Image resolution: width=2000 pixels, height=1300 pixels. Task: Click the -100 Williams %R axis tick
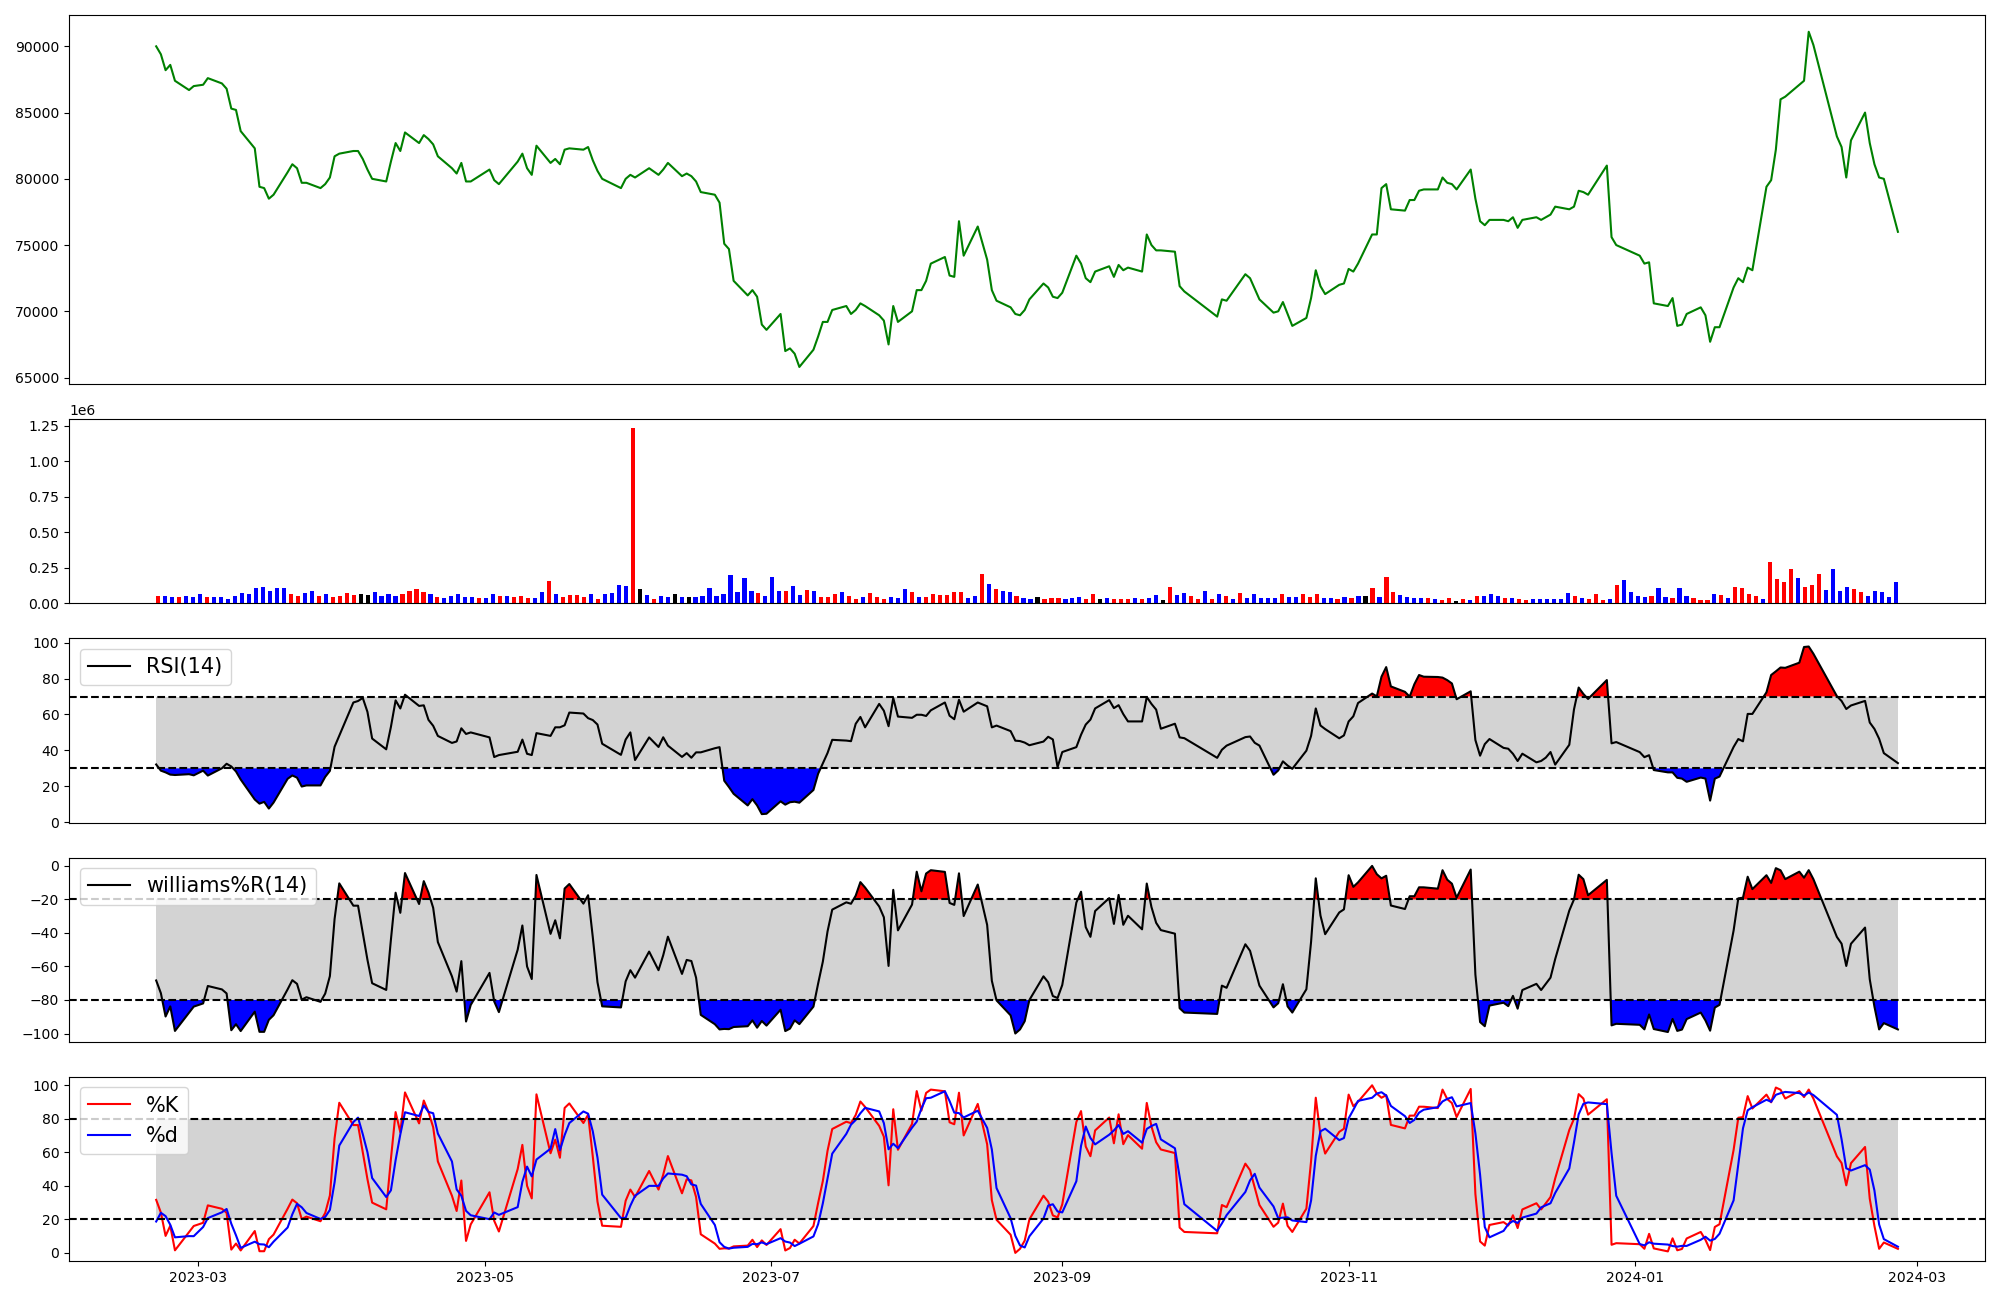pyautogui.click(x=40, y=1034)
